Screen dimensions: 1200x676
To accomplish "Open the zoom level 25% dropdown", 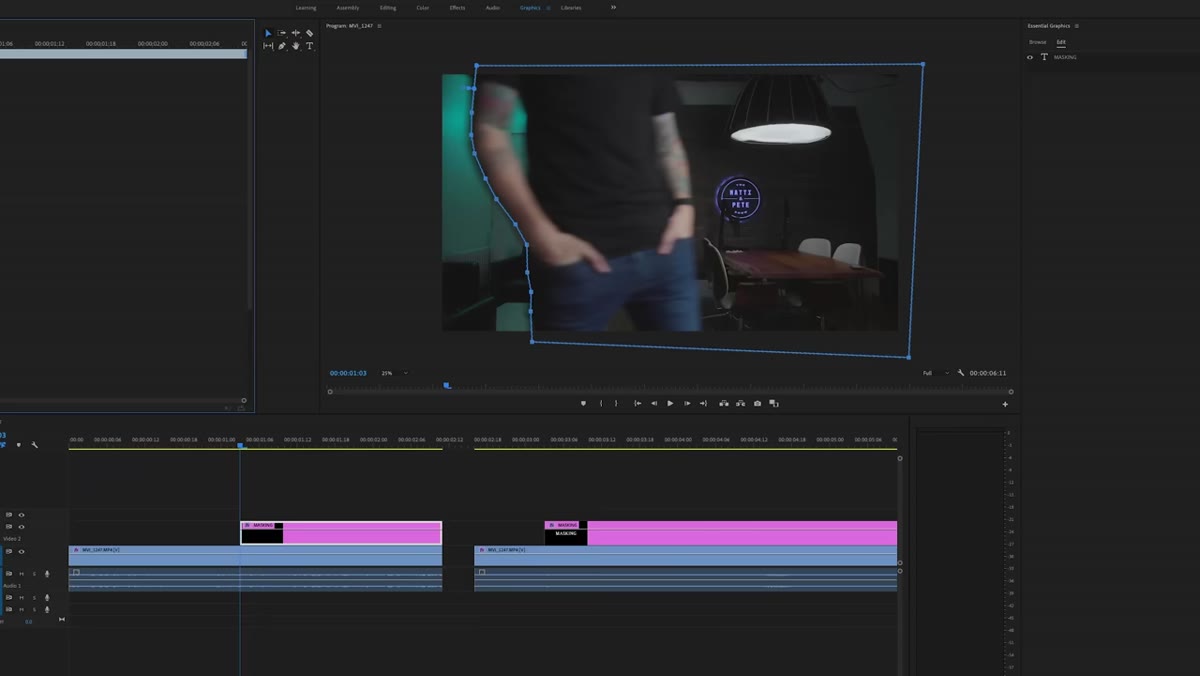I will point(394,373).
